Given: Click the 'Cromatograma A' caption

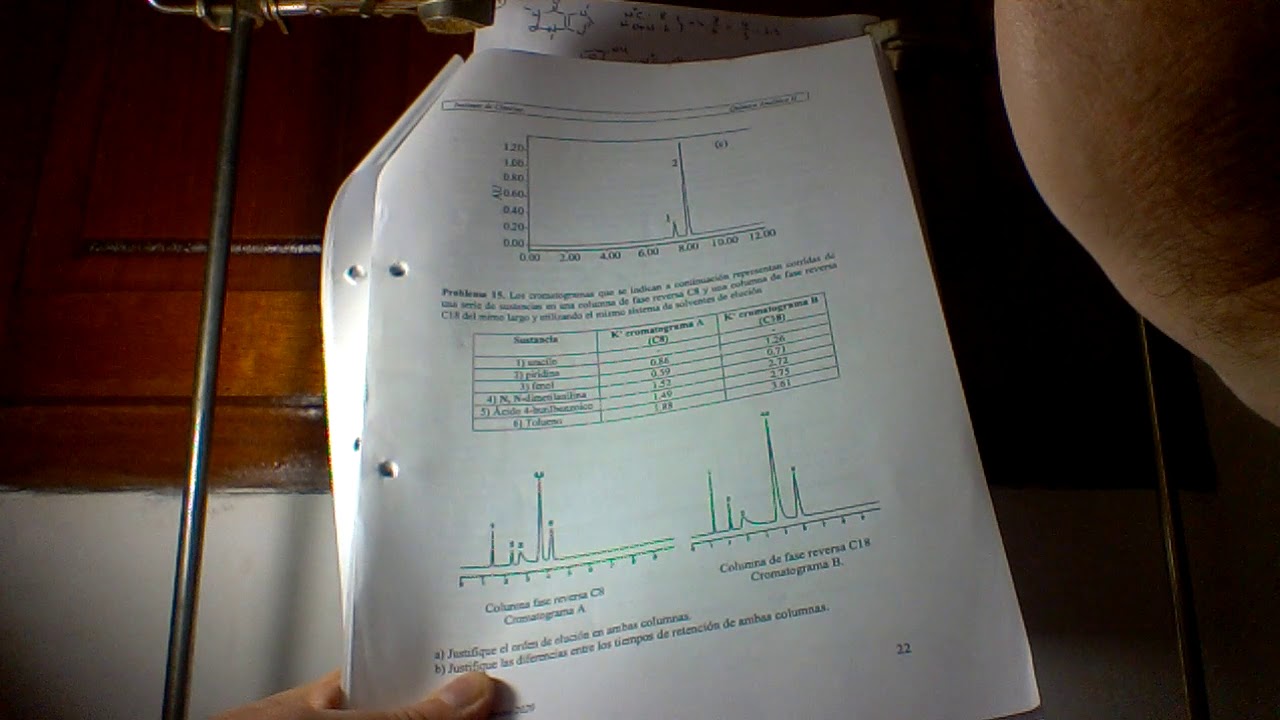Looking at the screenshot, I should (545, 615).
